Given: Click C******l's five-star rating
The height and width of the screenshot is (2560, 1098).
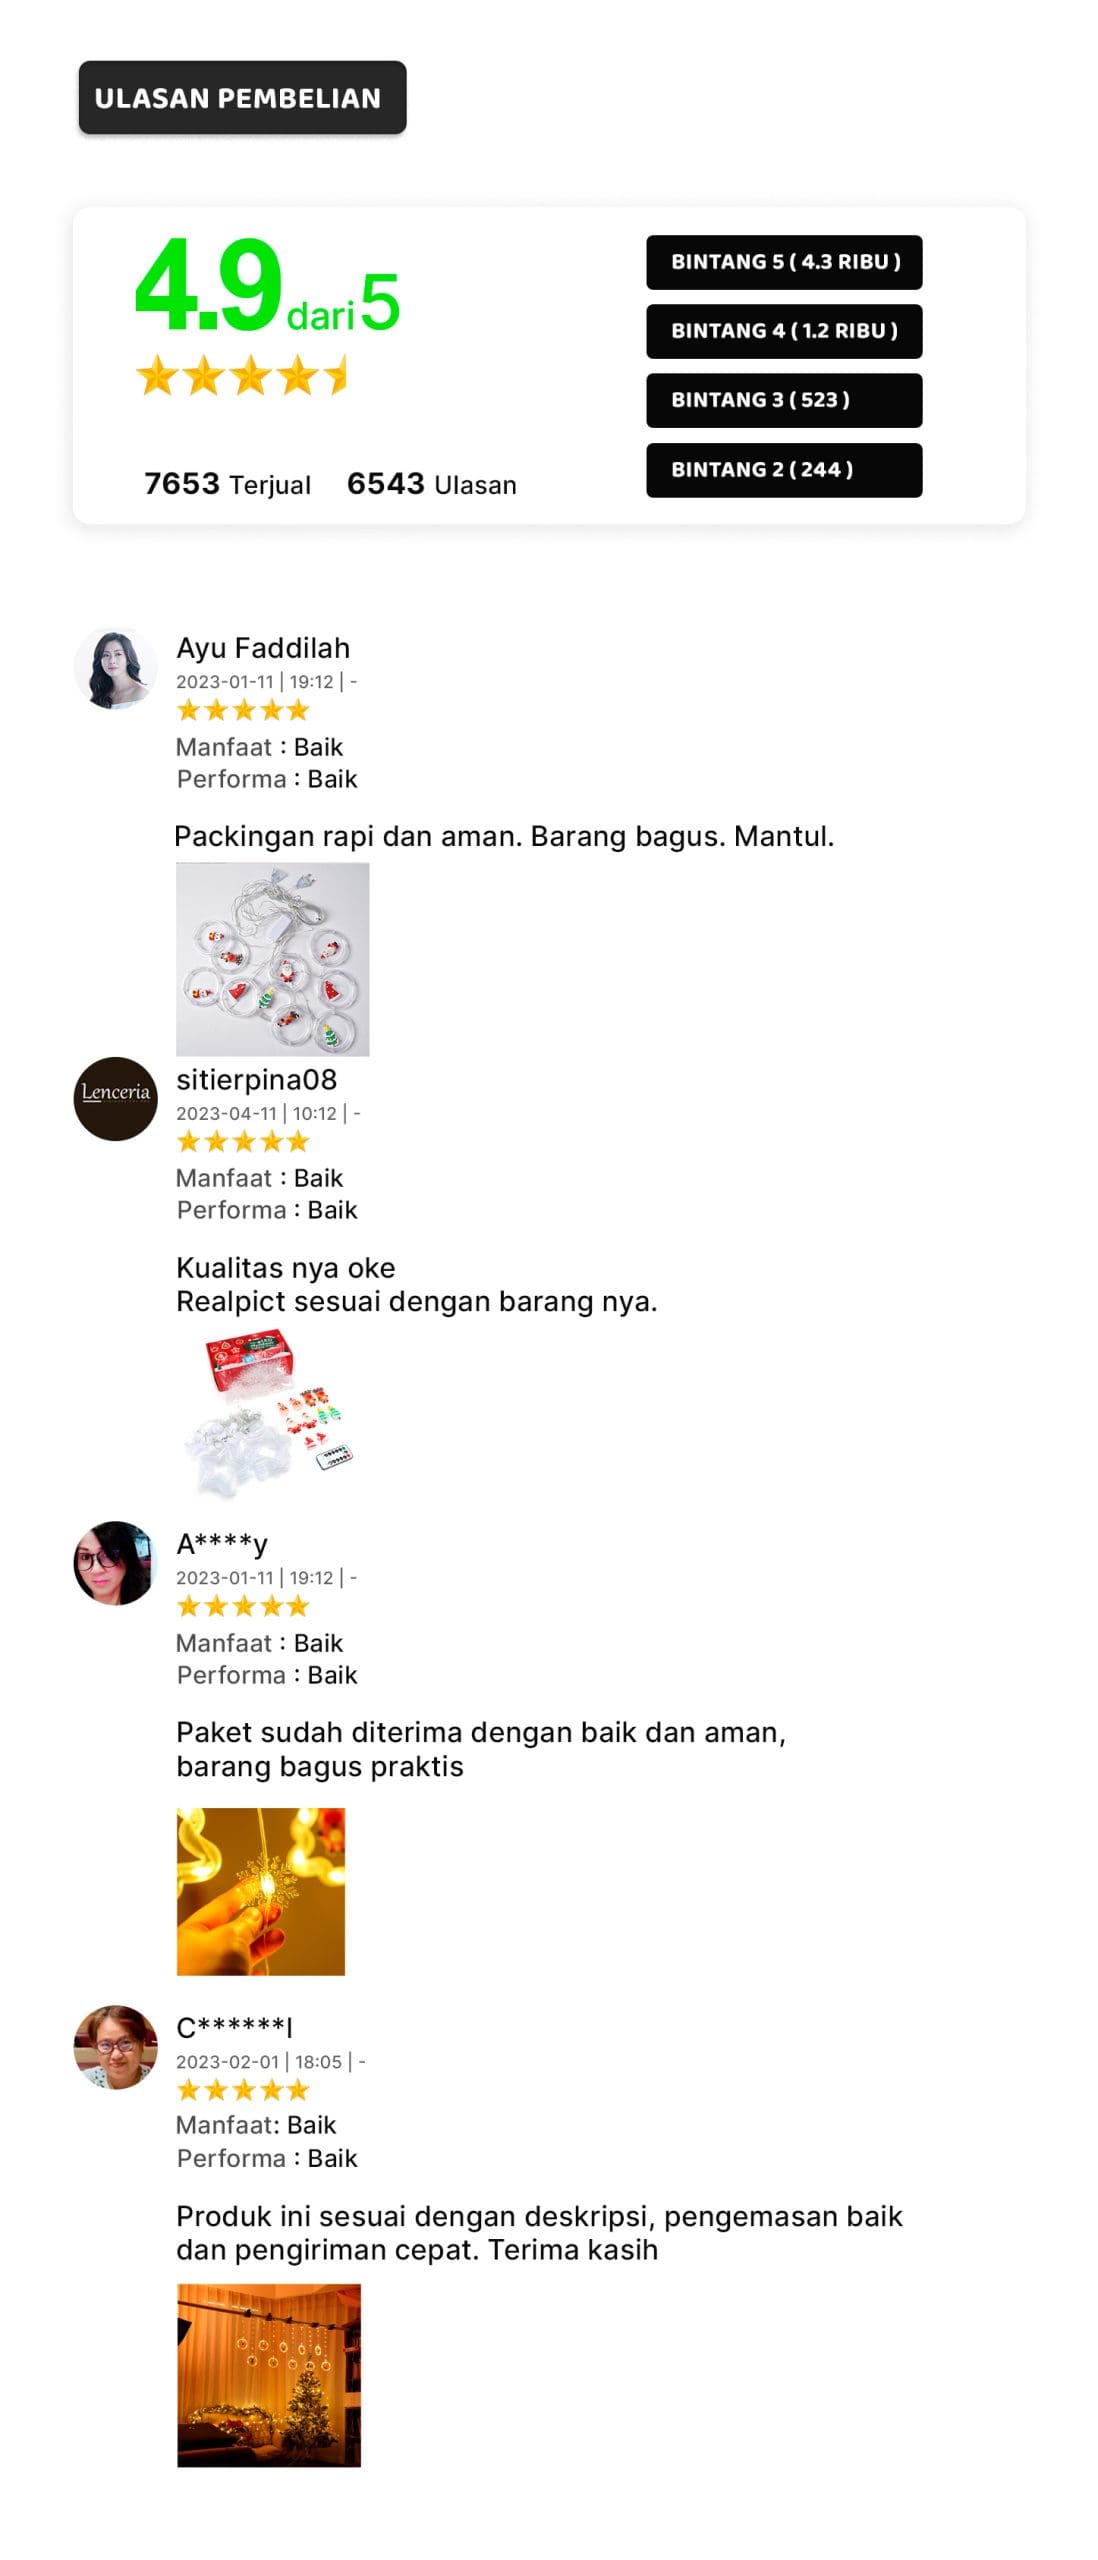Looking at the screenshot, I should coord(243,2090).
